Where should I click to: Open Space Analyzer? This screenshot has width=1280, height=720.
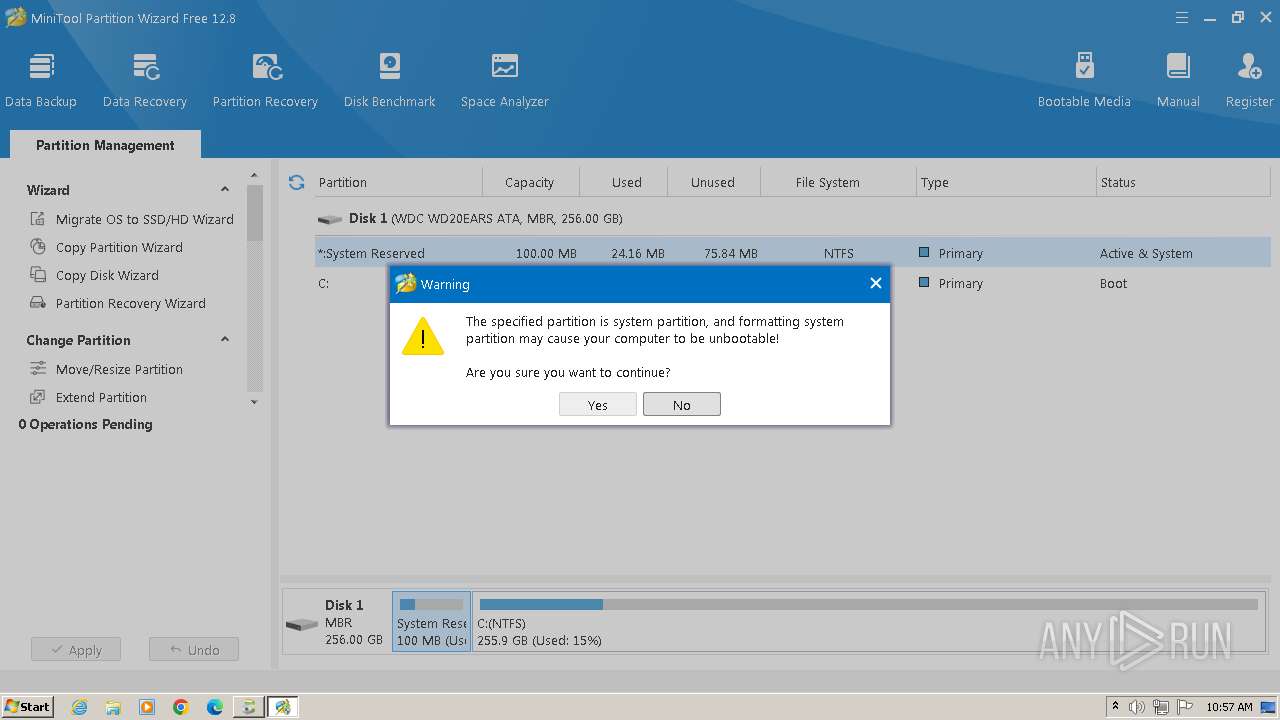(x=505, y=80)
